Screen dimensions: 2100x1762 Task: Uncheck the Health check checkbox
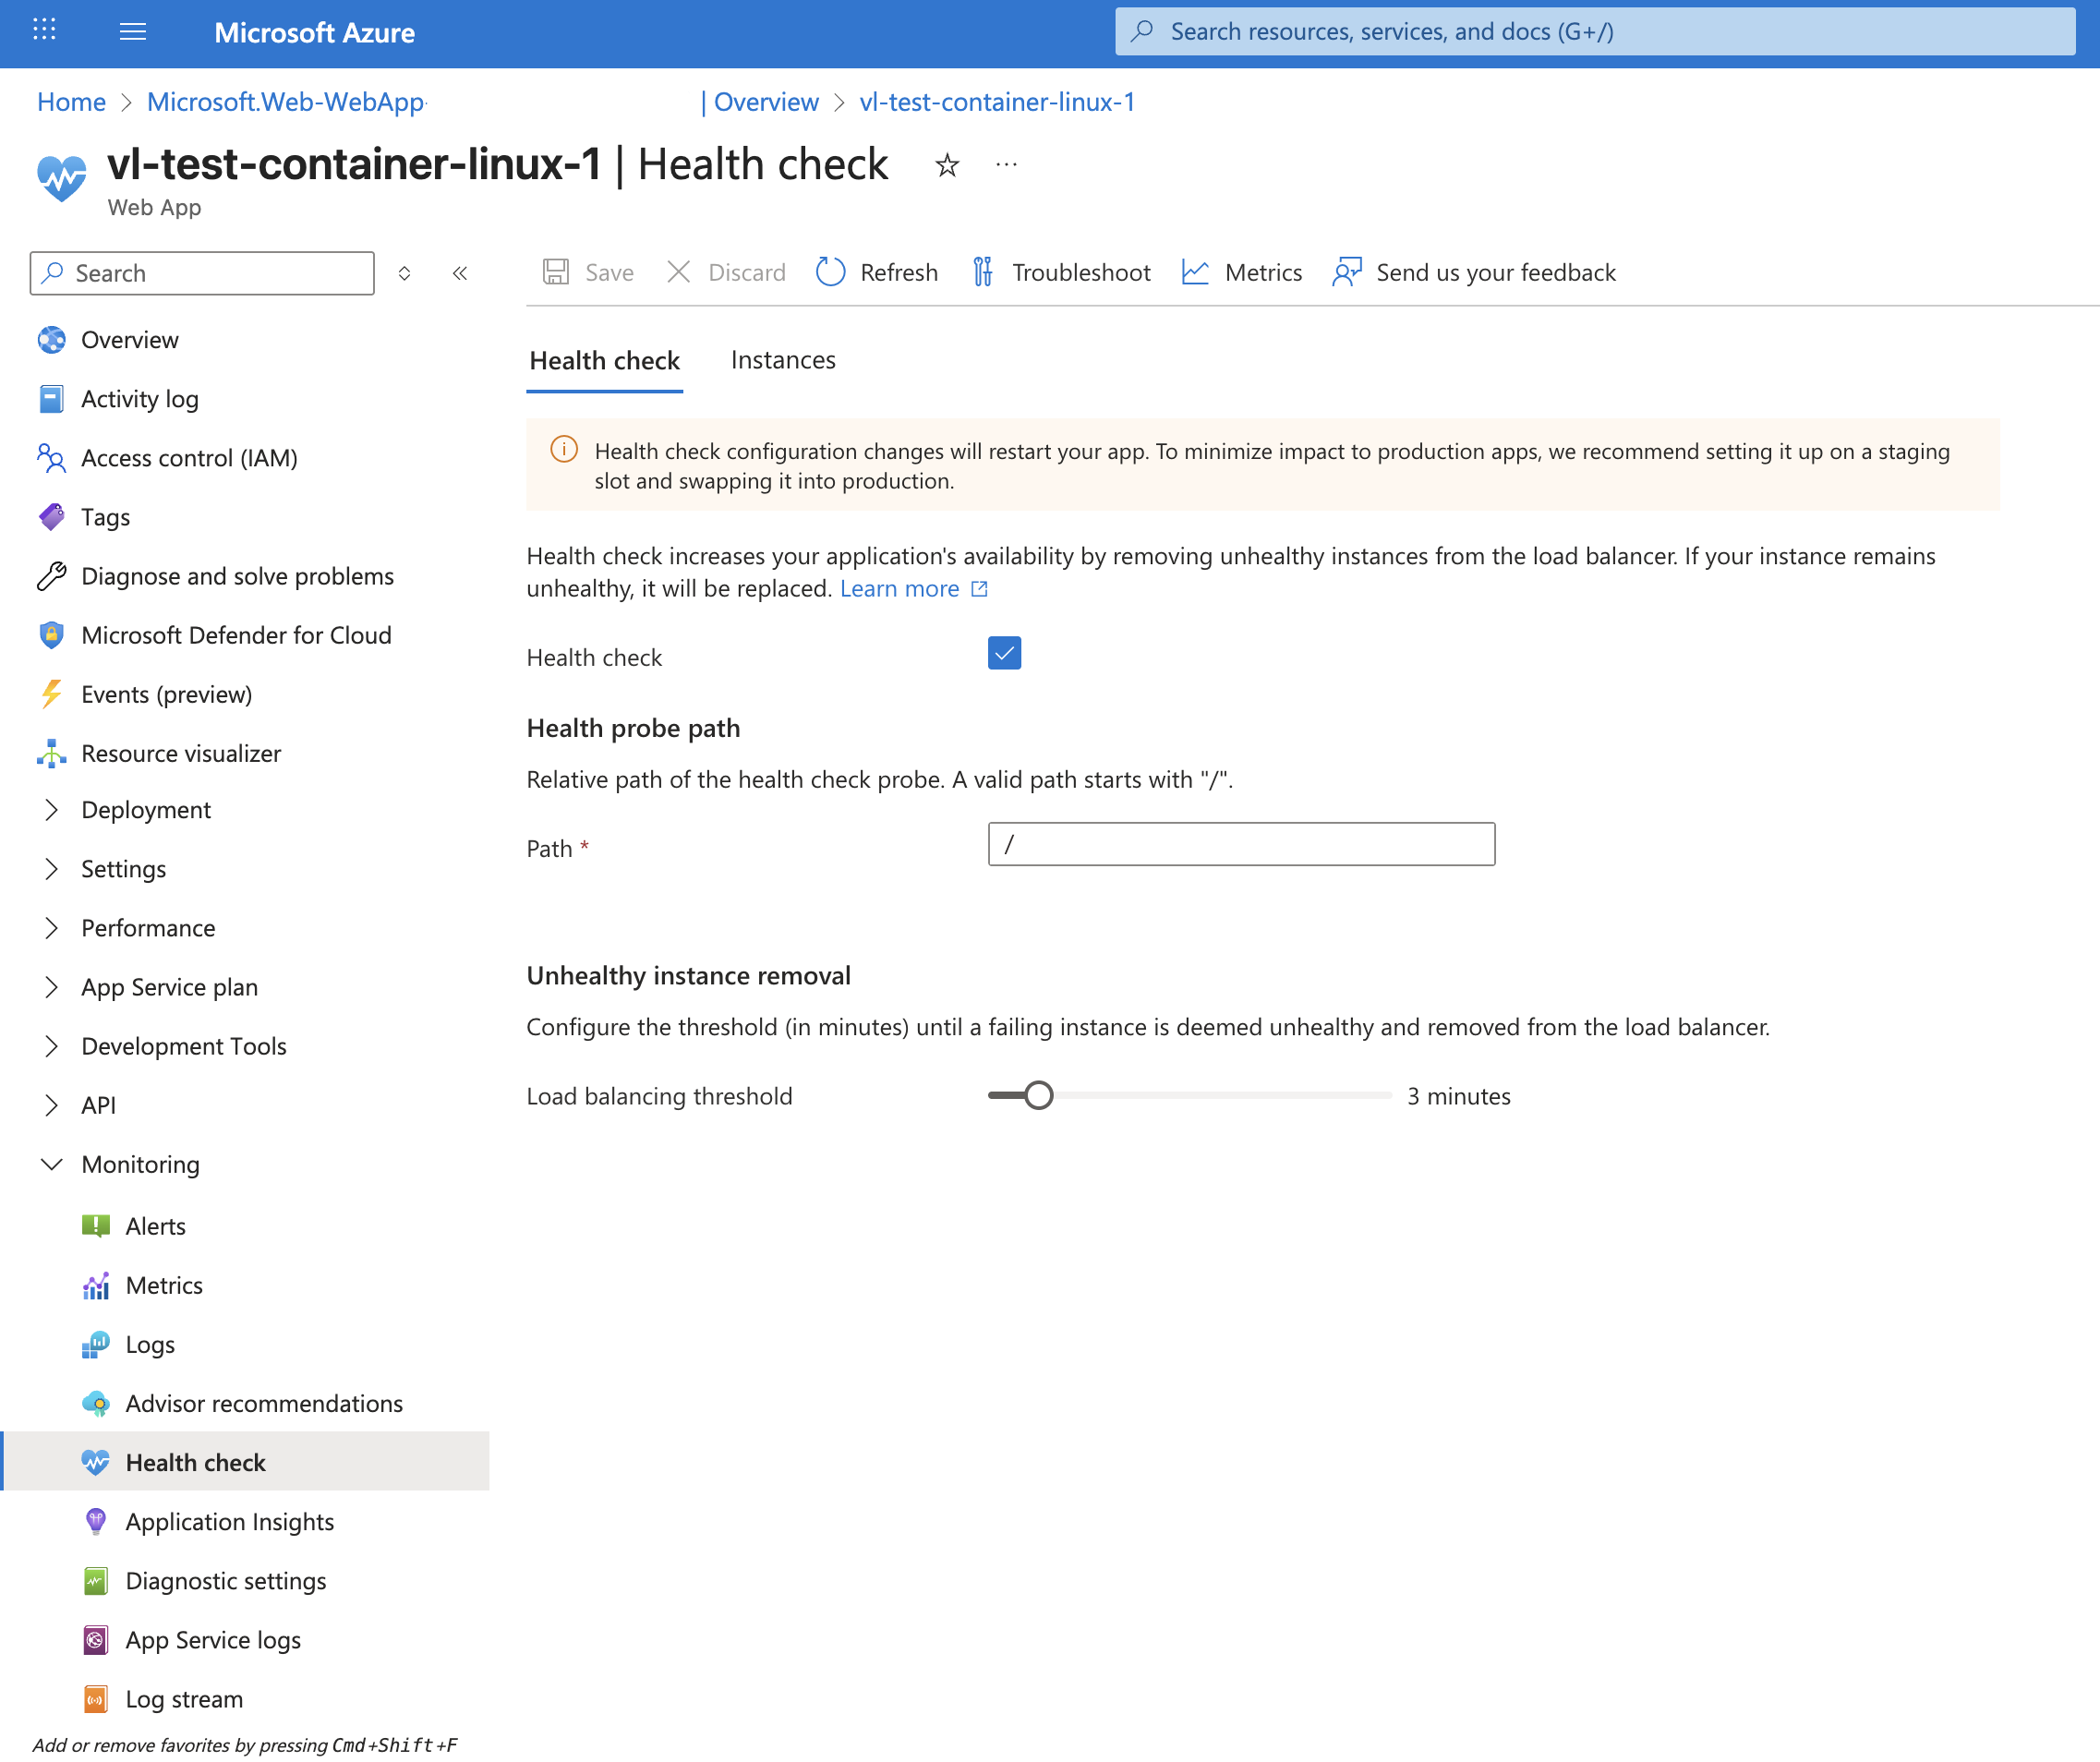1004,653
